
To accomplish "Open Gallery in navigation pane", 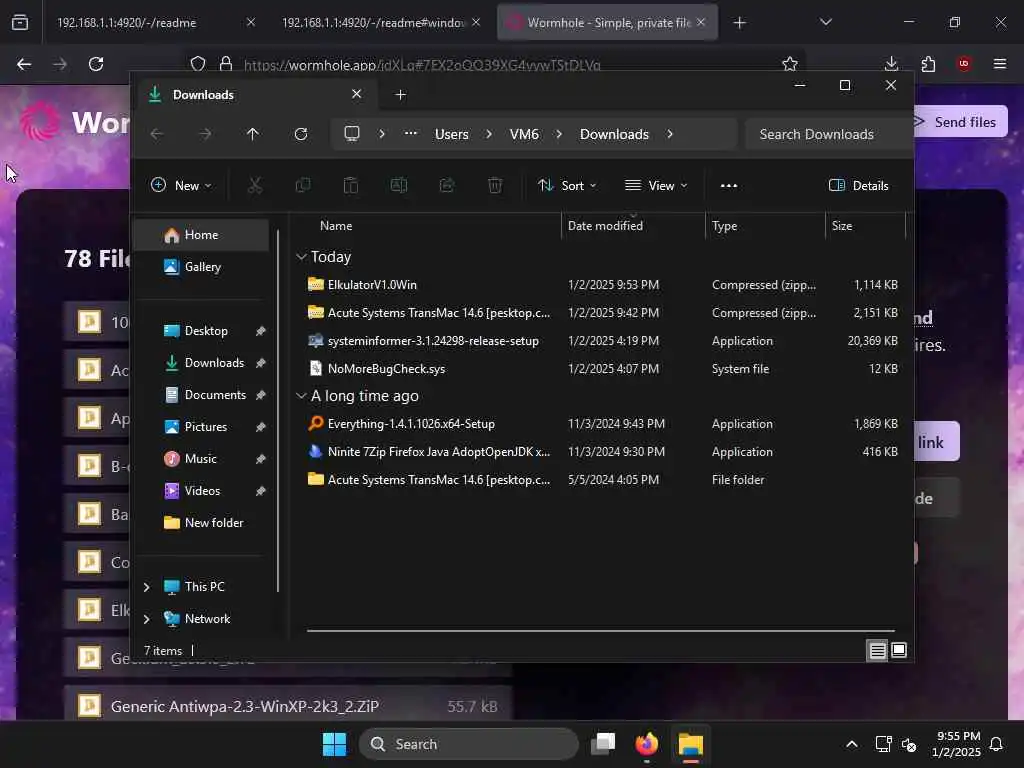I will 202,267.
